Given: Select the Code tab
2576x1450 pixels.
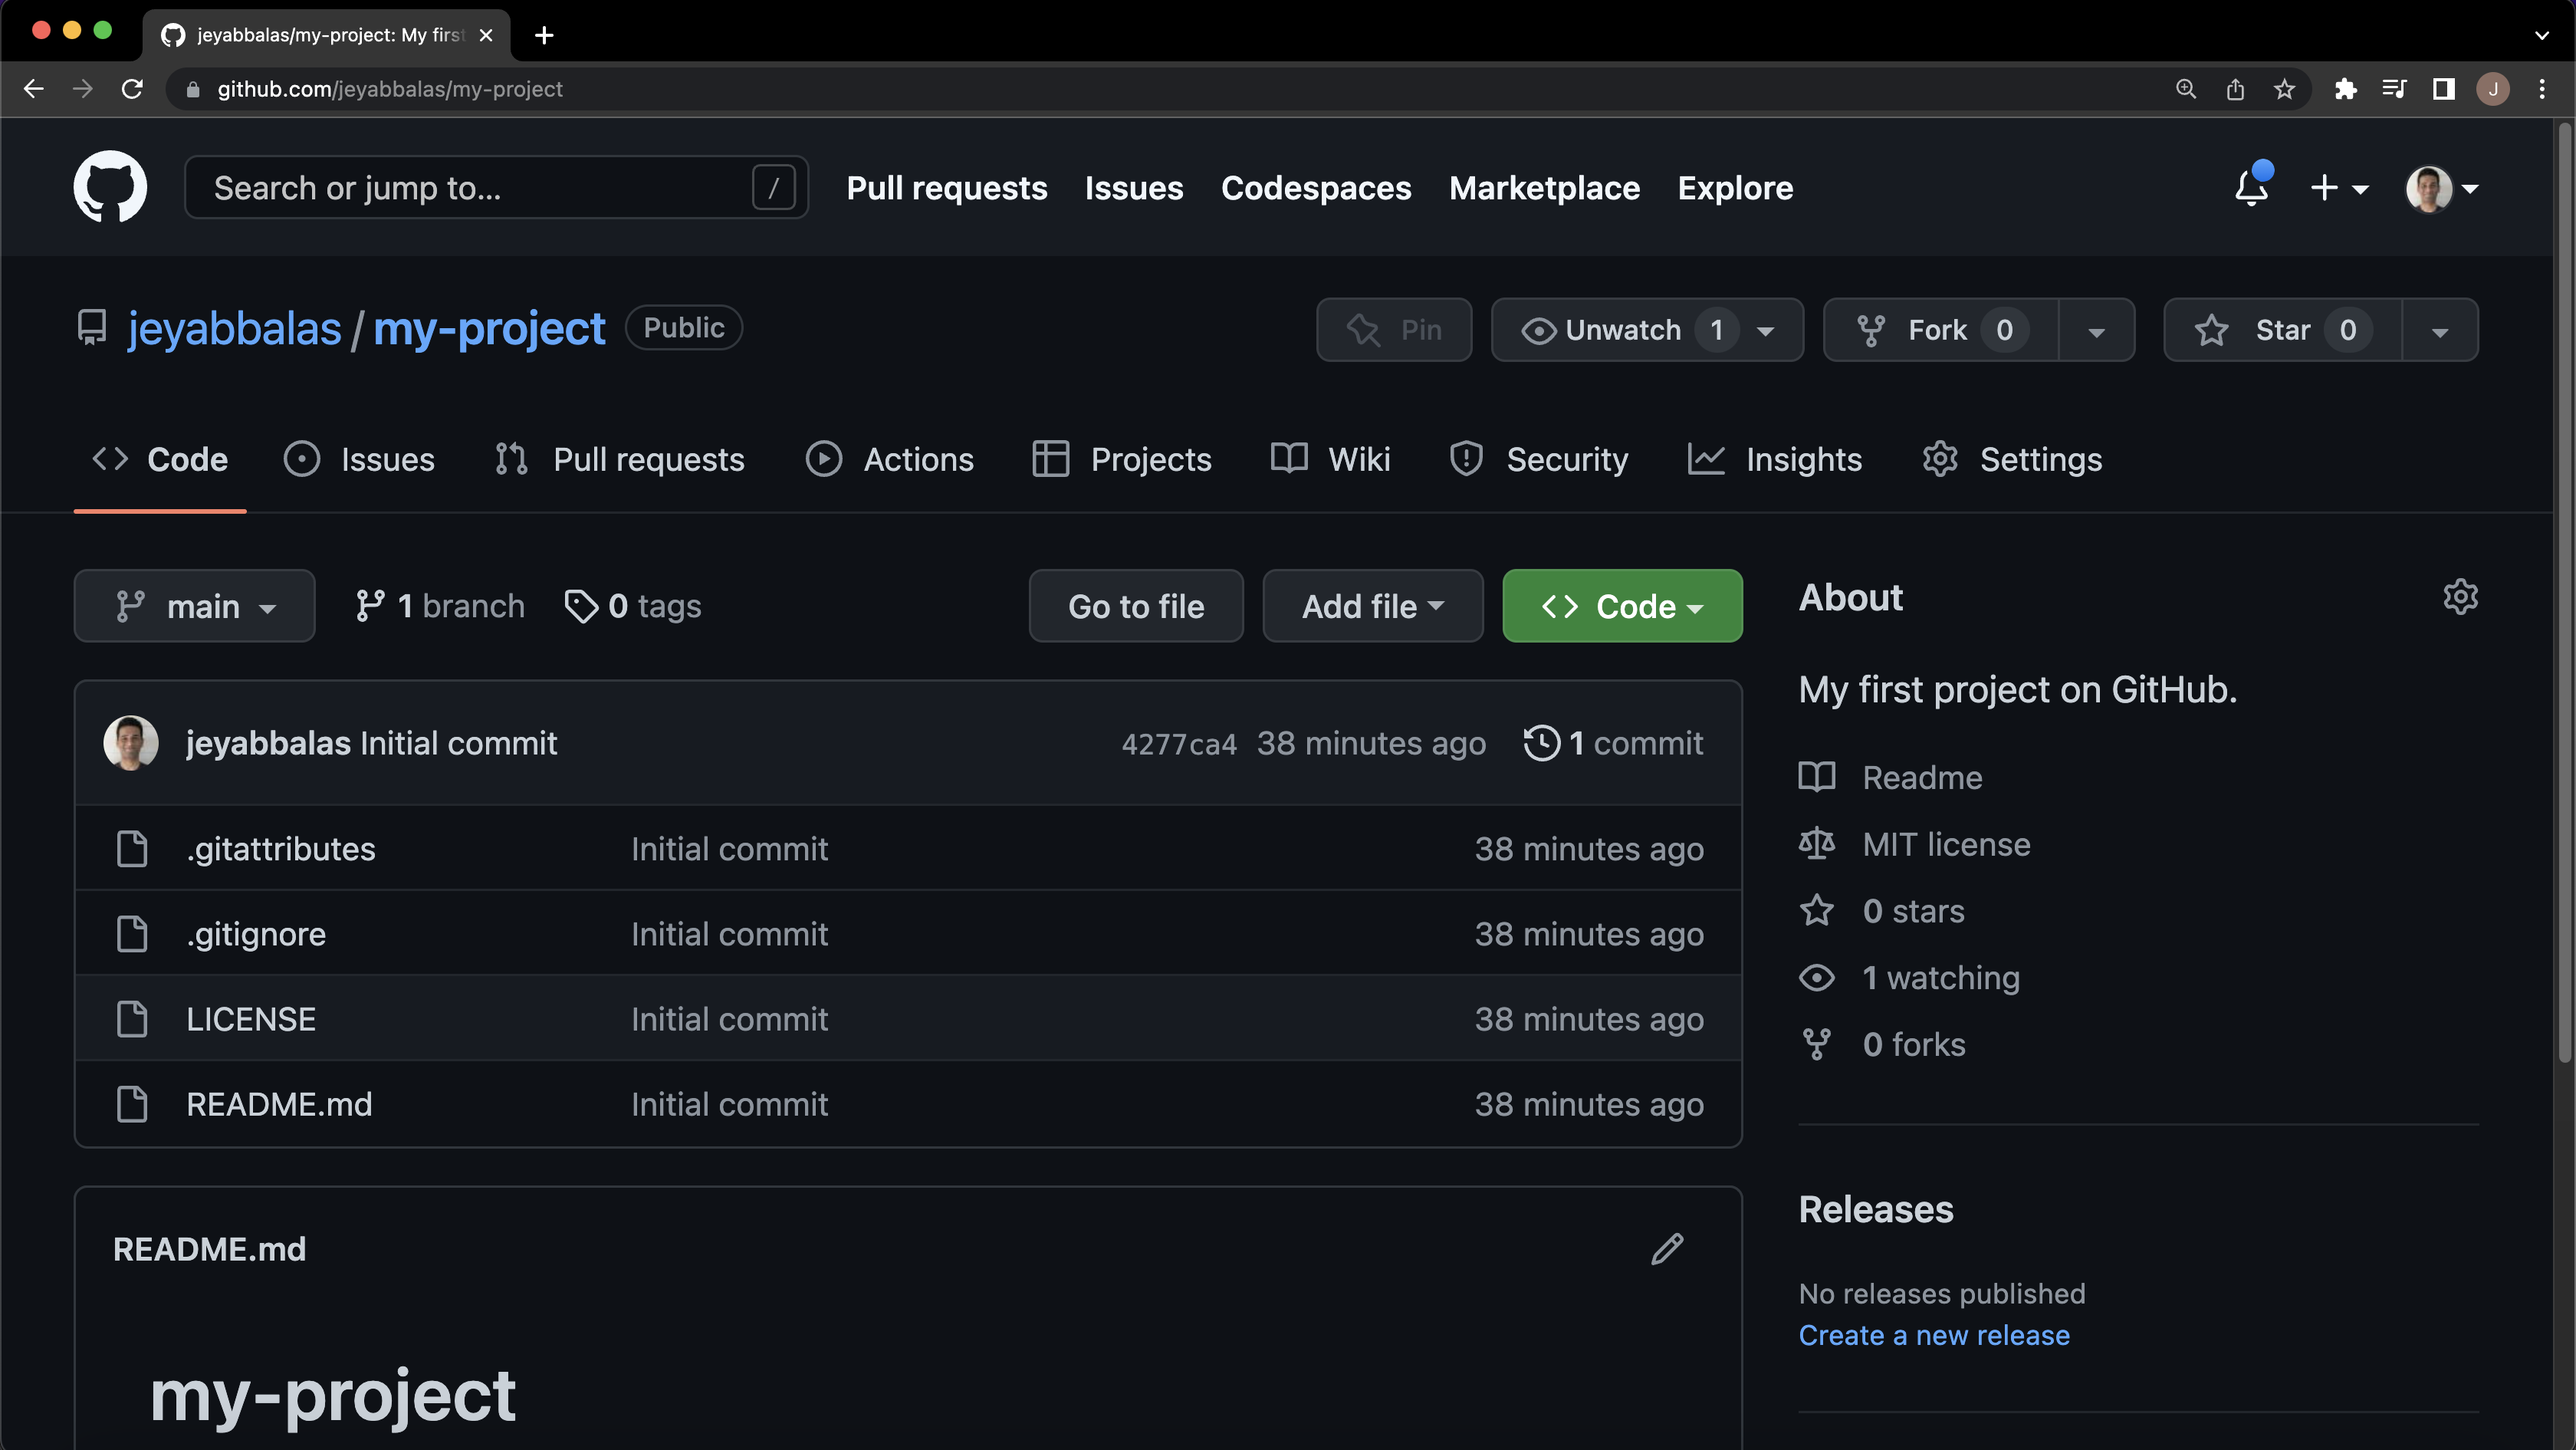Looking at the screenshot, I should pos(160,459).
